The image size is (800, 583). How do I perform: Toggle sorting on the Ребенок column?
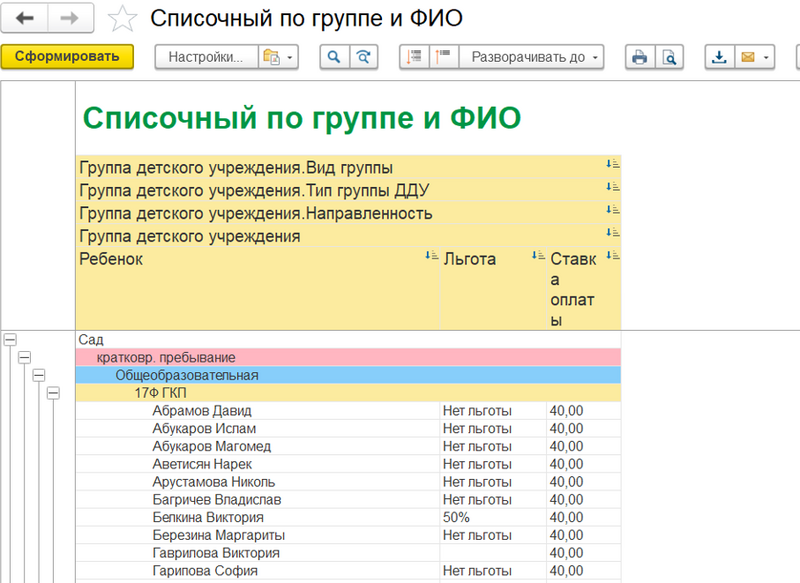(x=430, y=258)
